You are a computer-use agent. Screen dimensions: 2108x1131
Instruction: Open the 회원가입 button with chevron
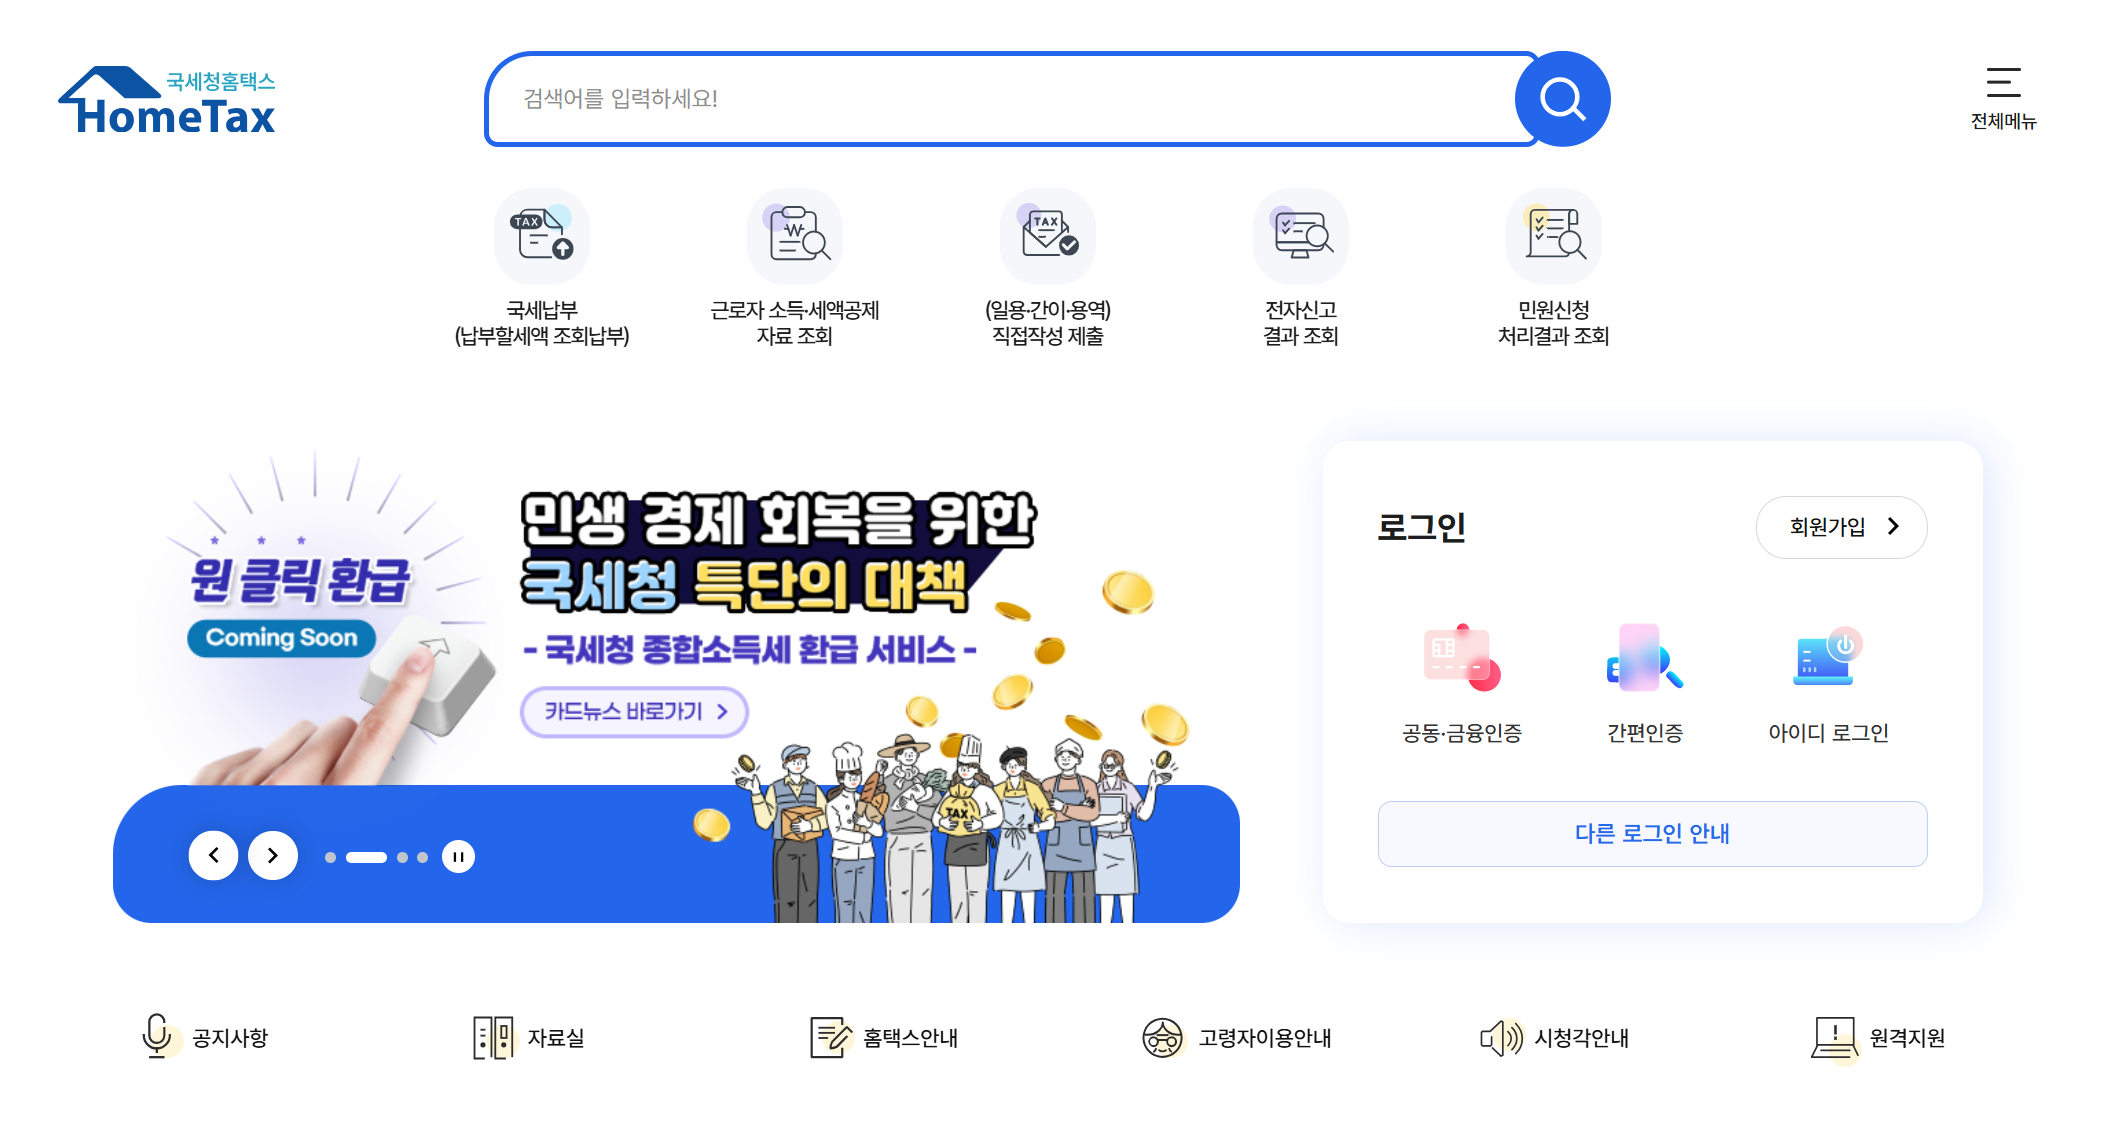point(1842,527)
